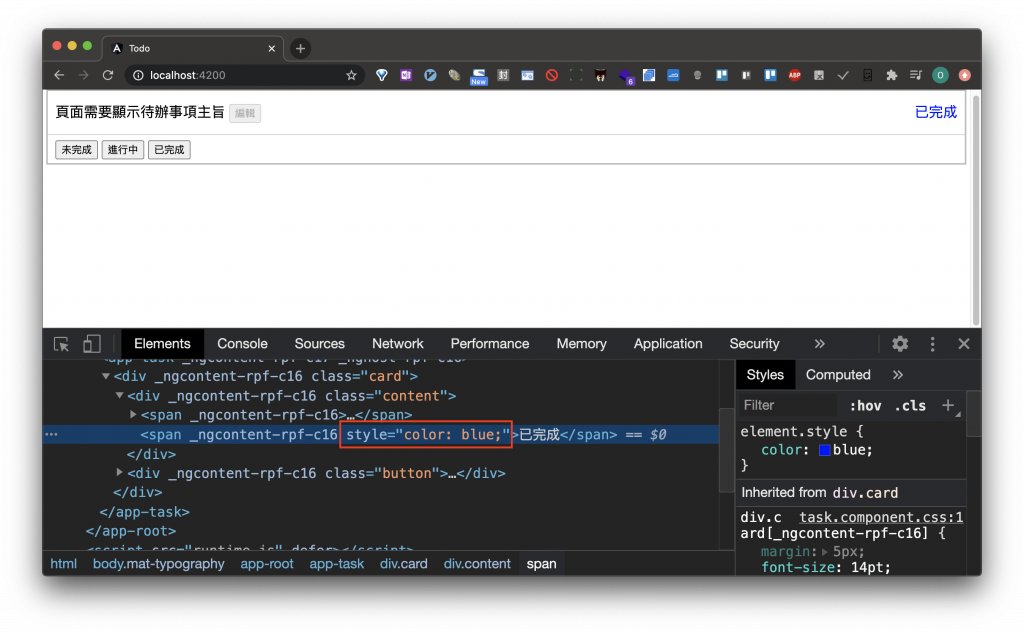
Task: Select body.mat-typography in the breadcrumb
Action: (x=159, y=563)
